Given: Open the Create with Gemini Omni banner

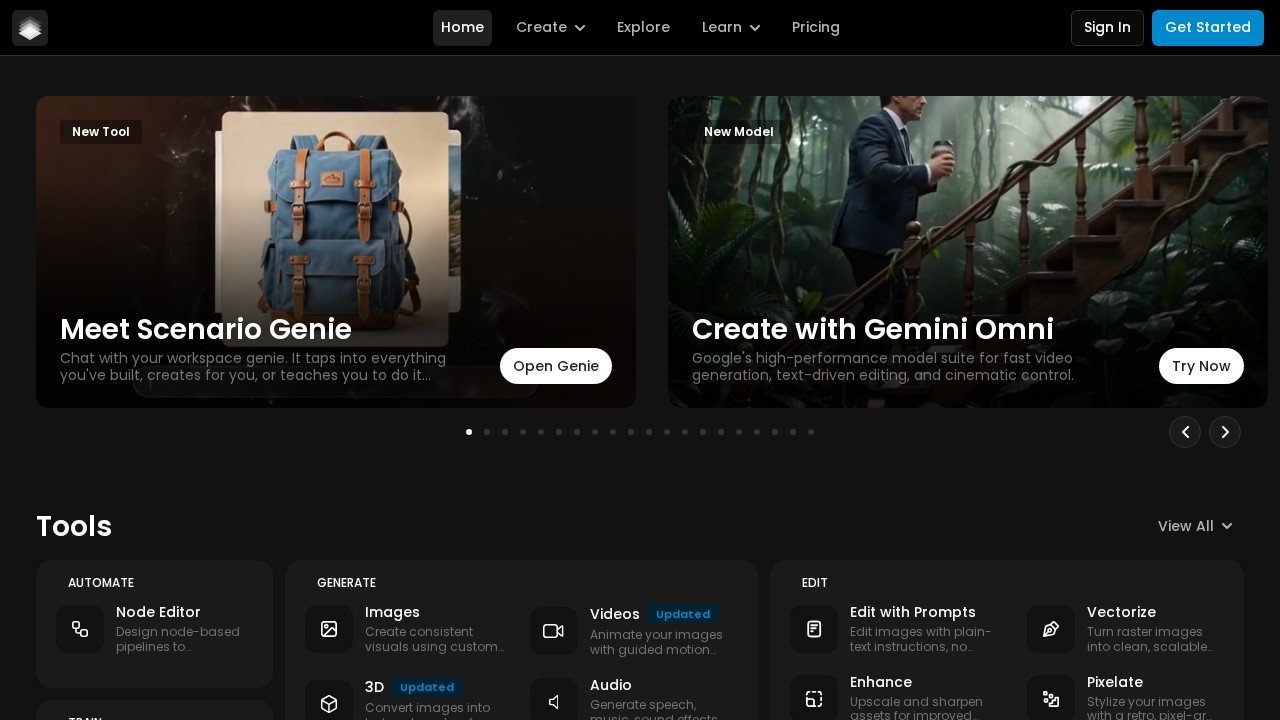Looking at the screenshot, I should pyautogui.click(x=968, y=252).
